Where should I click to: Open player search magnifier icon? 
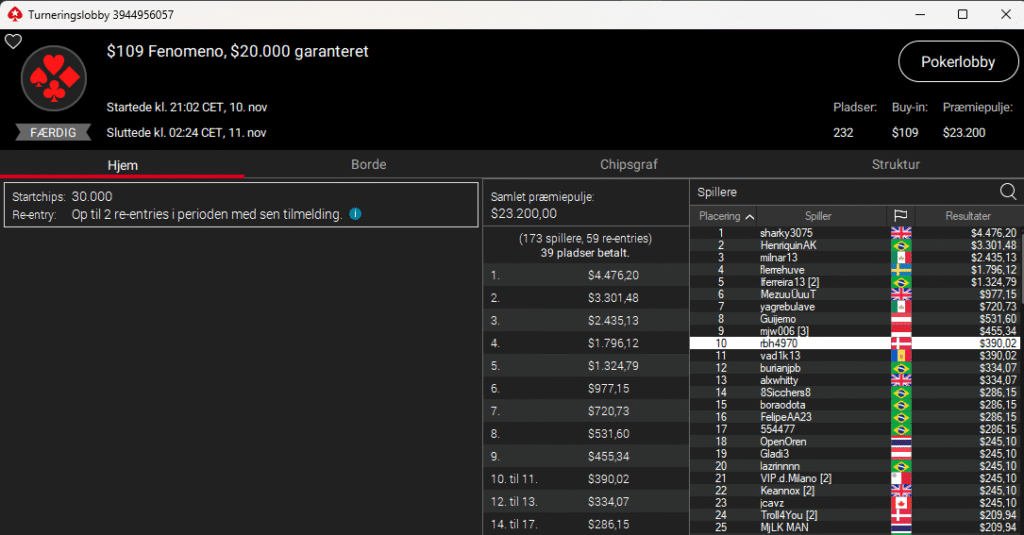(1008, 192)
